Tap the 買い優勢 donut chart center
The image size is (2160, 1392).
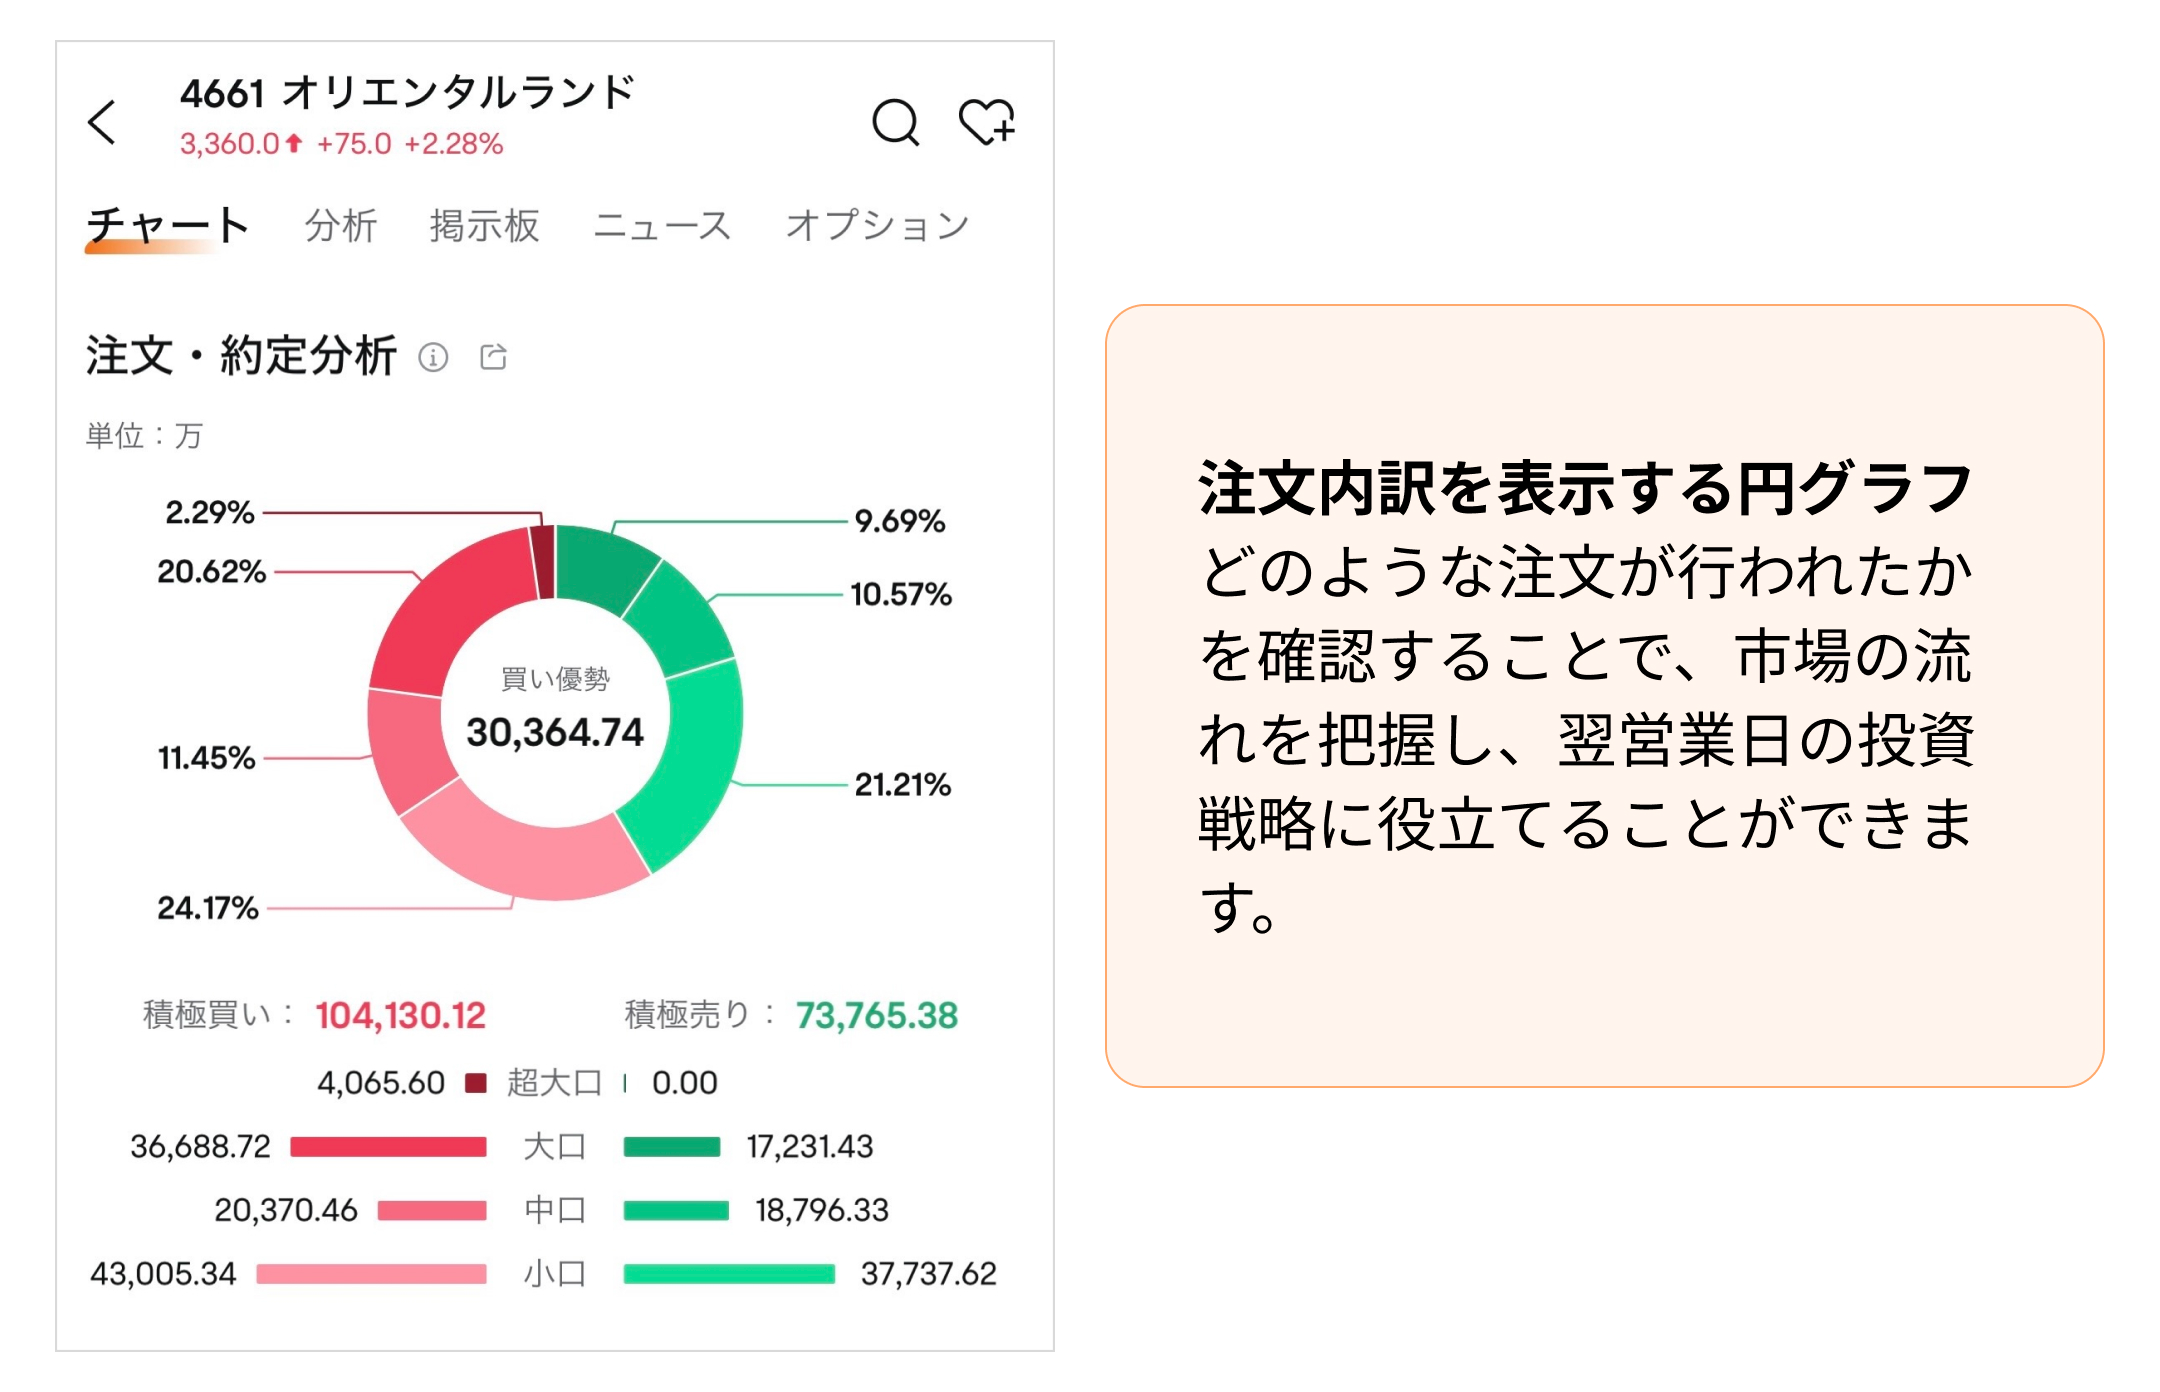[x=553, y=705]
